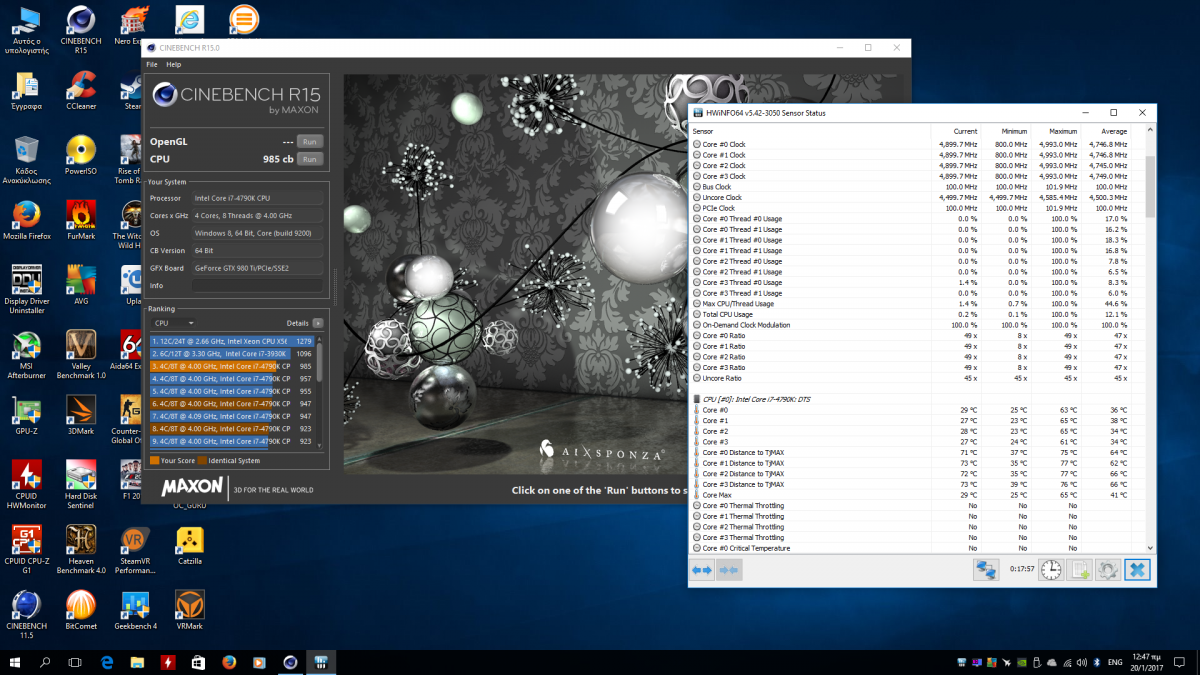Viewport: 1200px width, 675px height.
Task: Open the File menu in Cinebench
Action: [152, 64]
